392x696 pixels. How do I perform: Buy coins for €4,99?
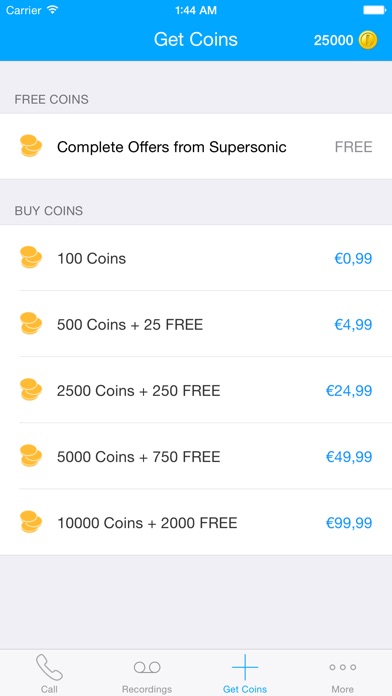[353, 324]
